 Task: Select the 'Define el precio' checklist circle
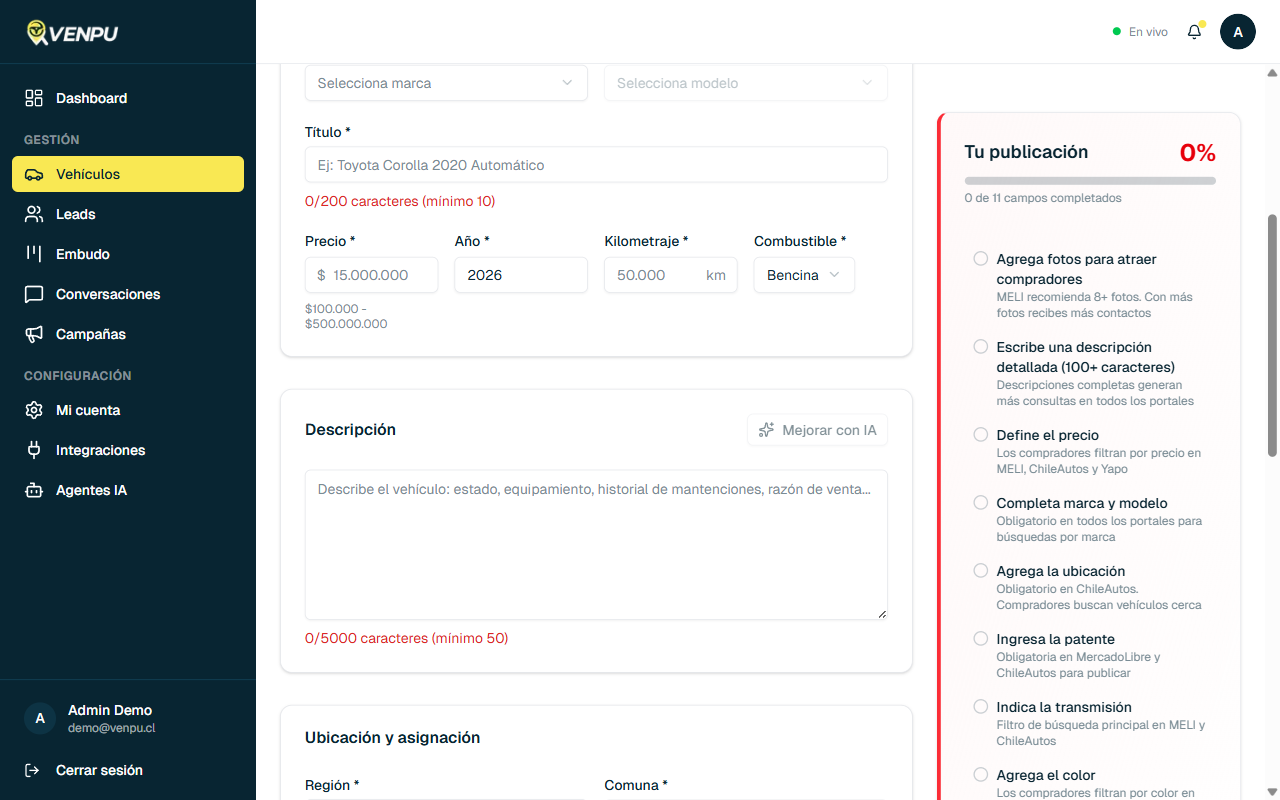point(981,435)
